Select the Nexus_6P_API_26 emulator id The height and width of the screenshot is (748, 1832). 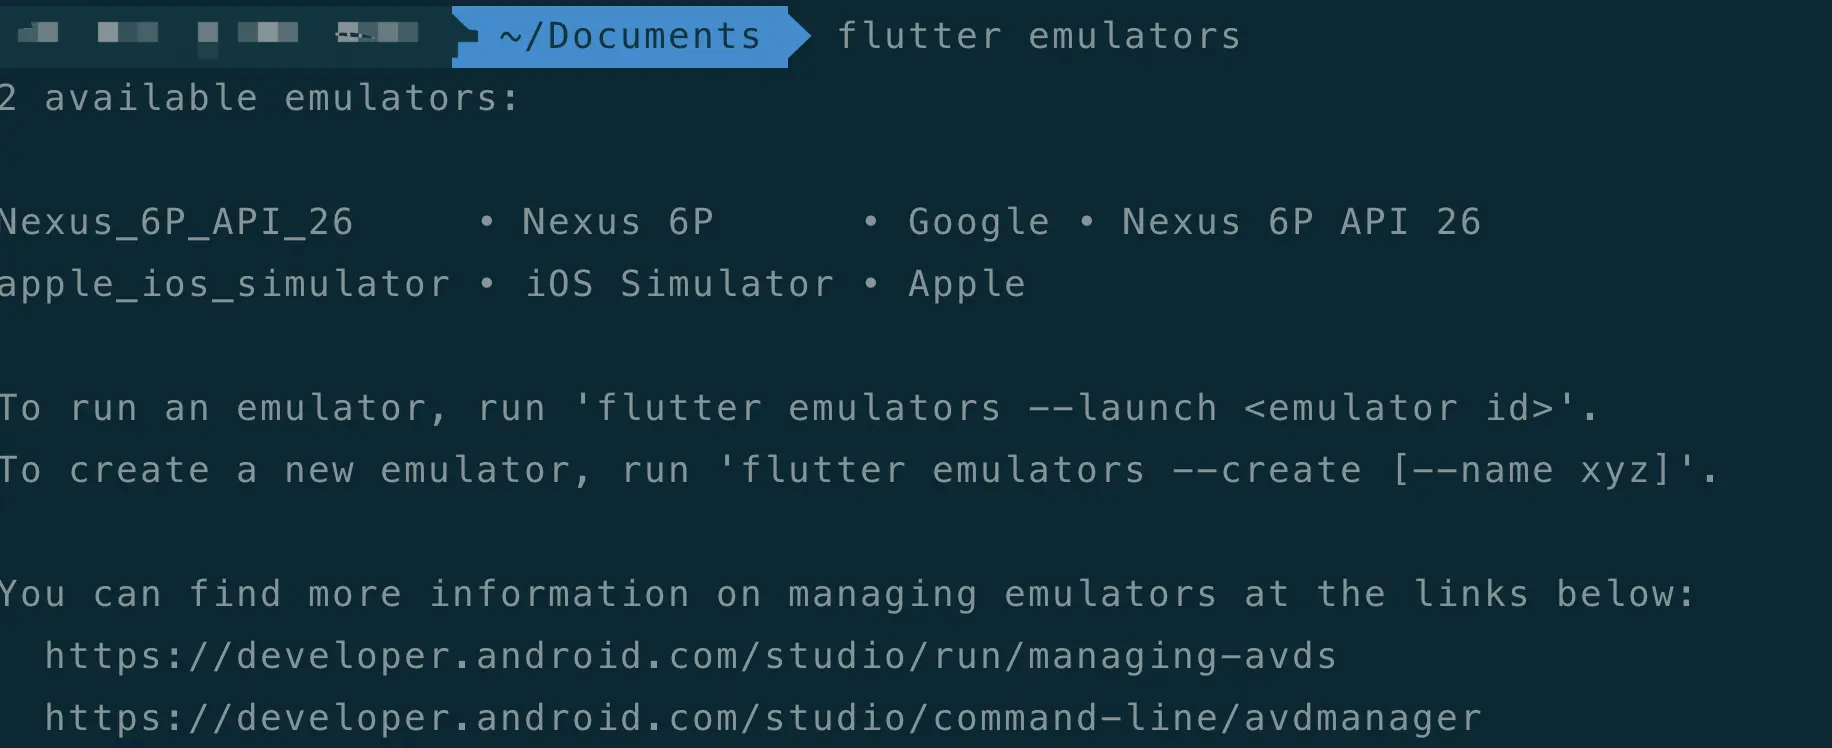(x=176, y=222)
